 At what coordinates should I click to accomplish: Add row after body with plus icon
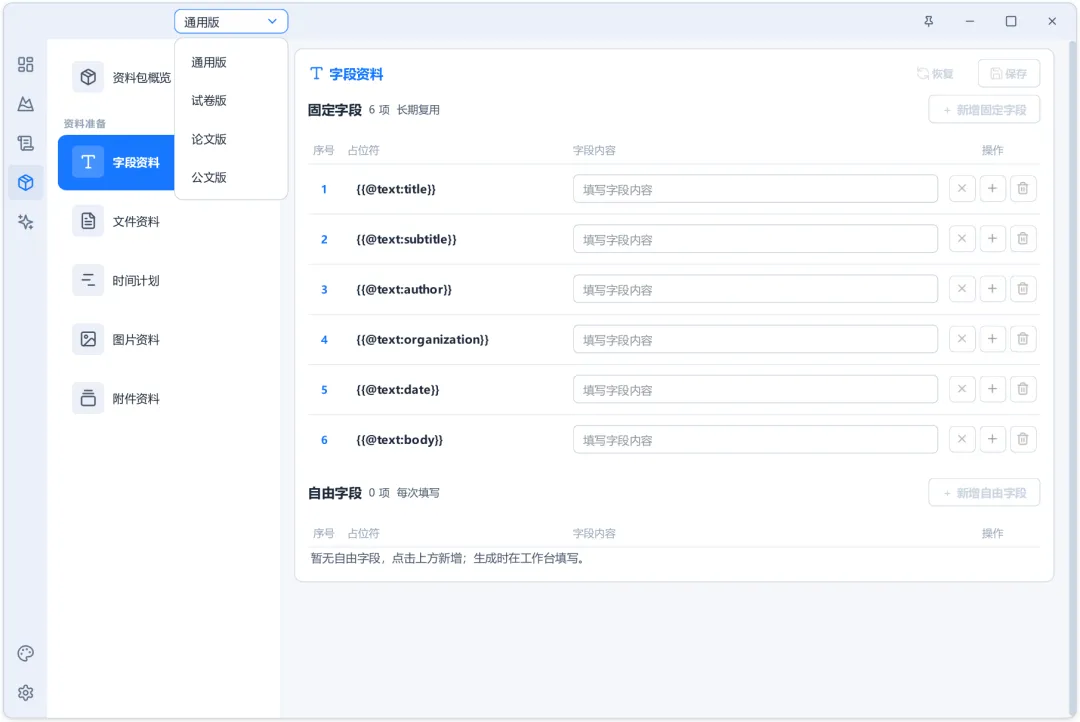[x=993, y=439]
